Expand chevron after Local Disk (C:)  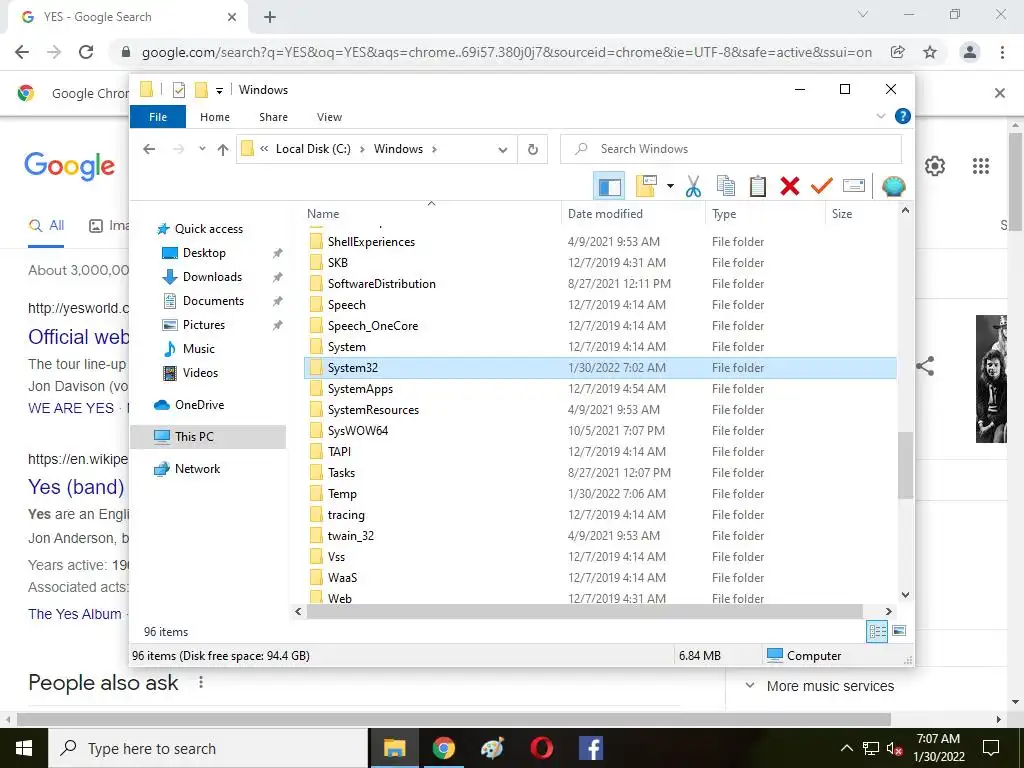[x=362, y=149]
